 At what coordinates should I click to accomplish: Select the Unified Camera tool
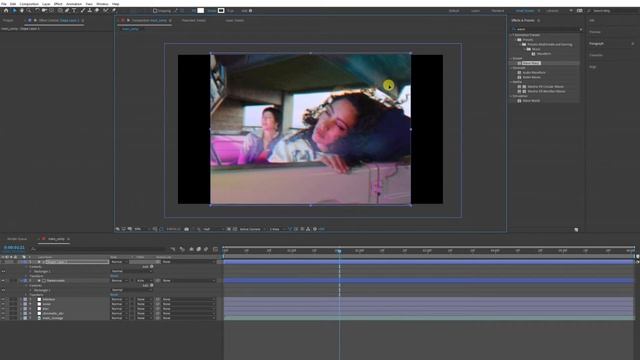(44, 11)
